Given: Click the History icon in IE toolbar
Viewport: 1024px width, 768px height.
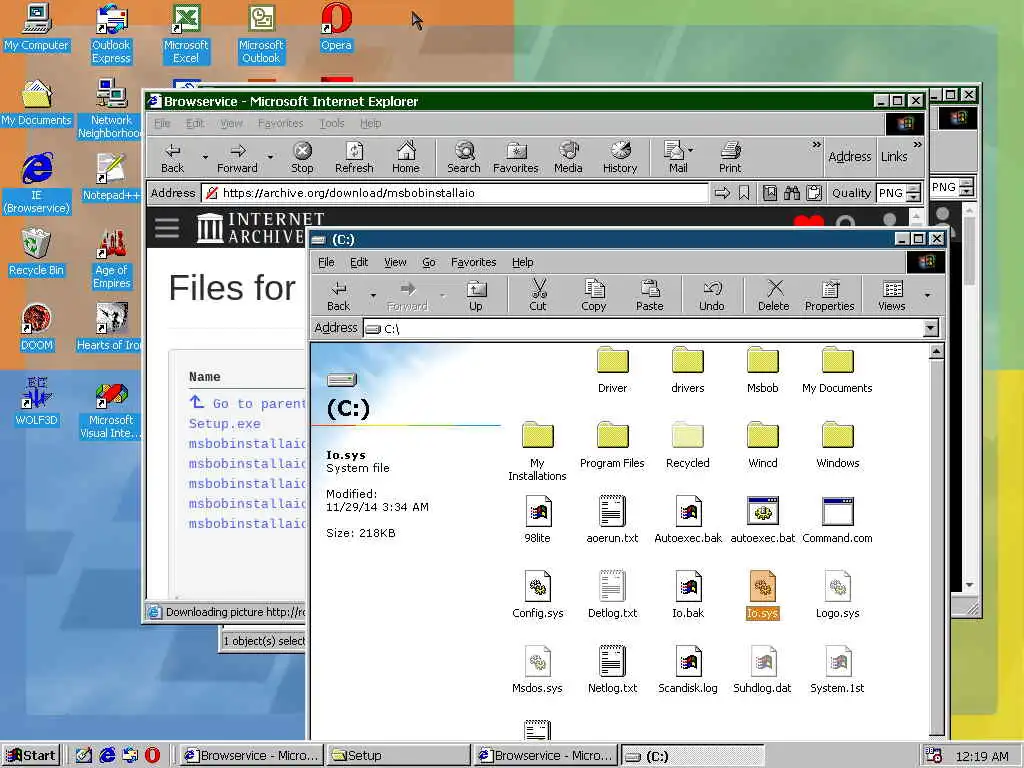Looking at the screenshot, I should (620, 157).
